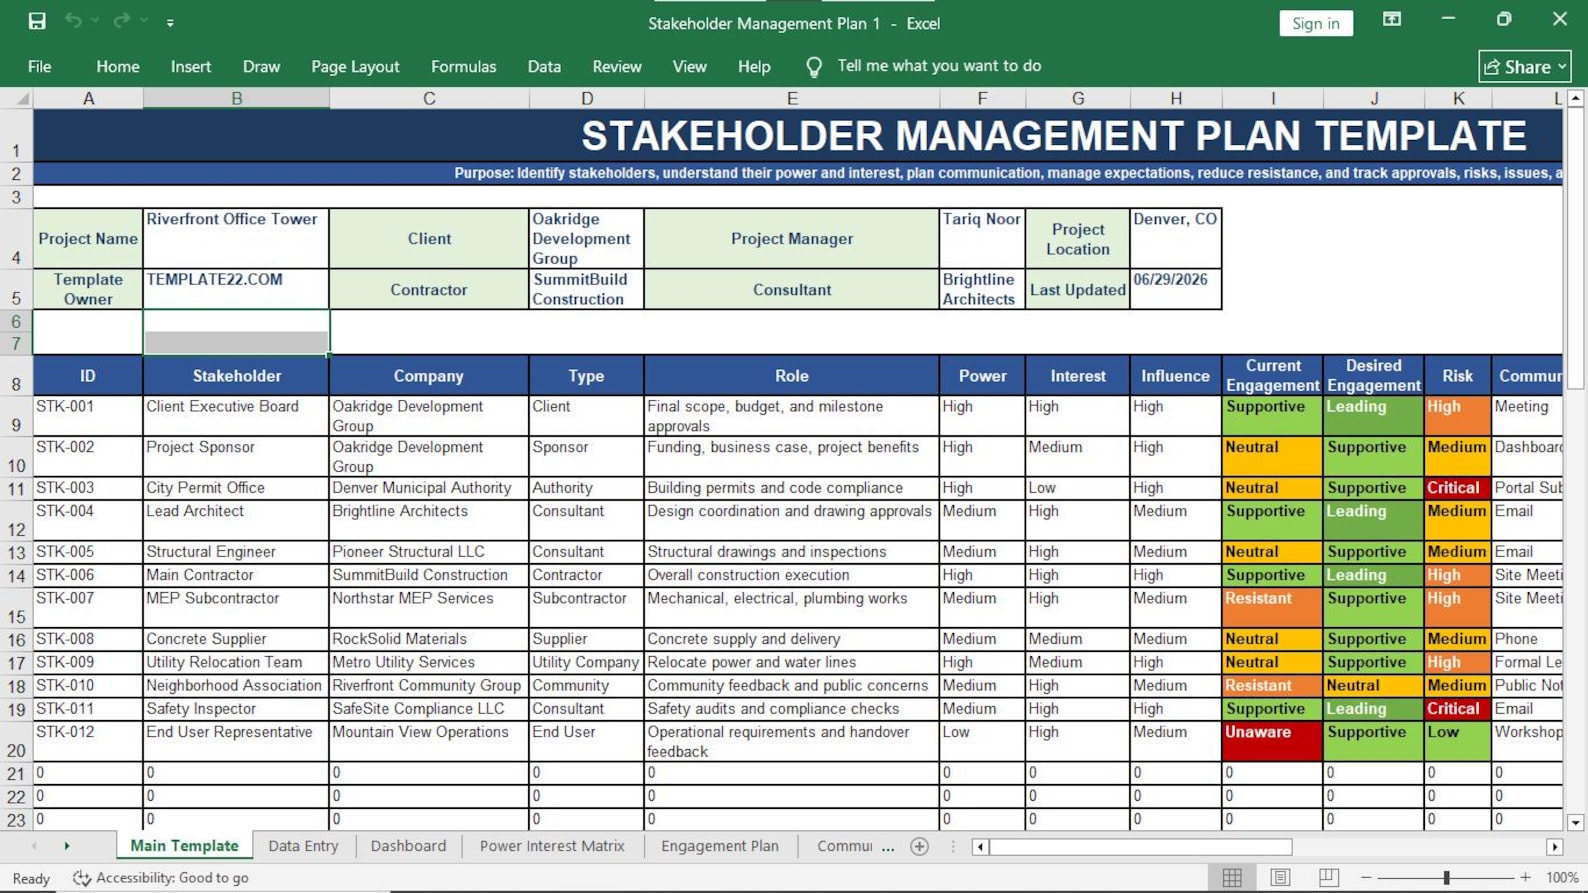Open the Draw ribbon tab
This screenshot has width=1588, height=893.
tap(261, 66)
